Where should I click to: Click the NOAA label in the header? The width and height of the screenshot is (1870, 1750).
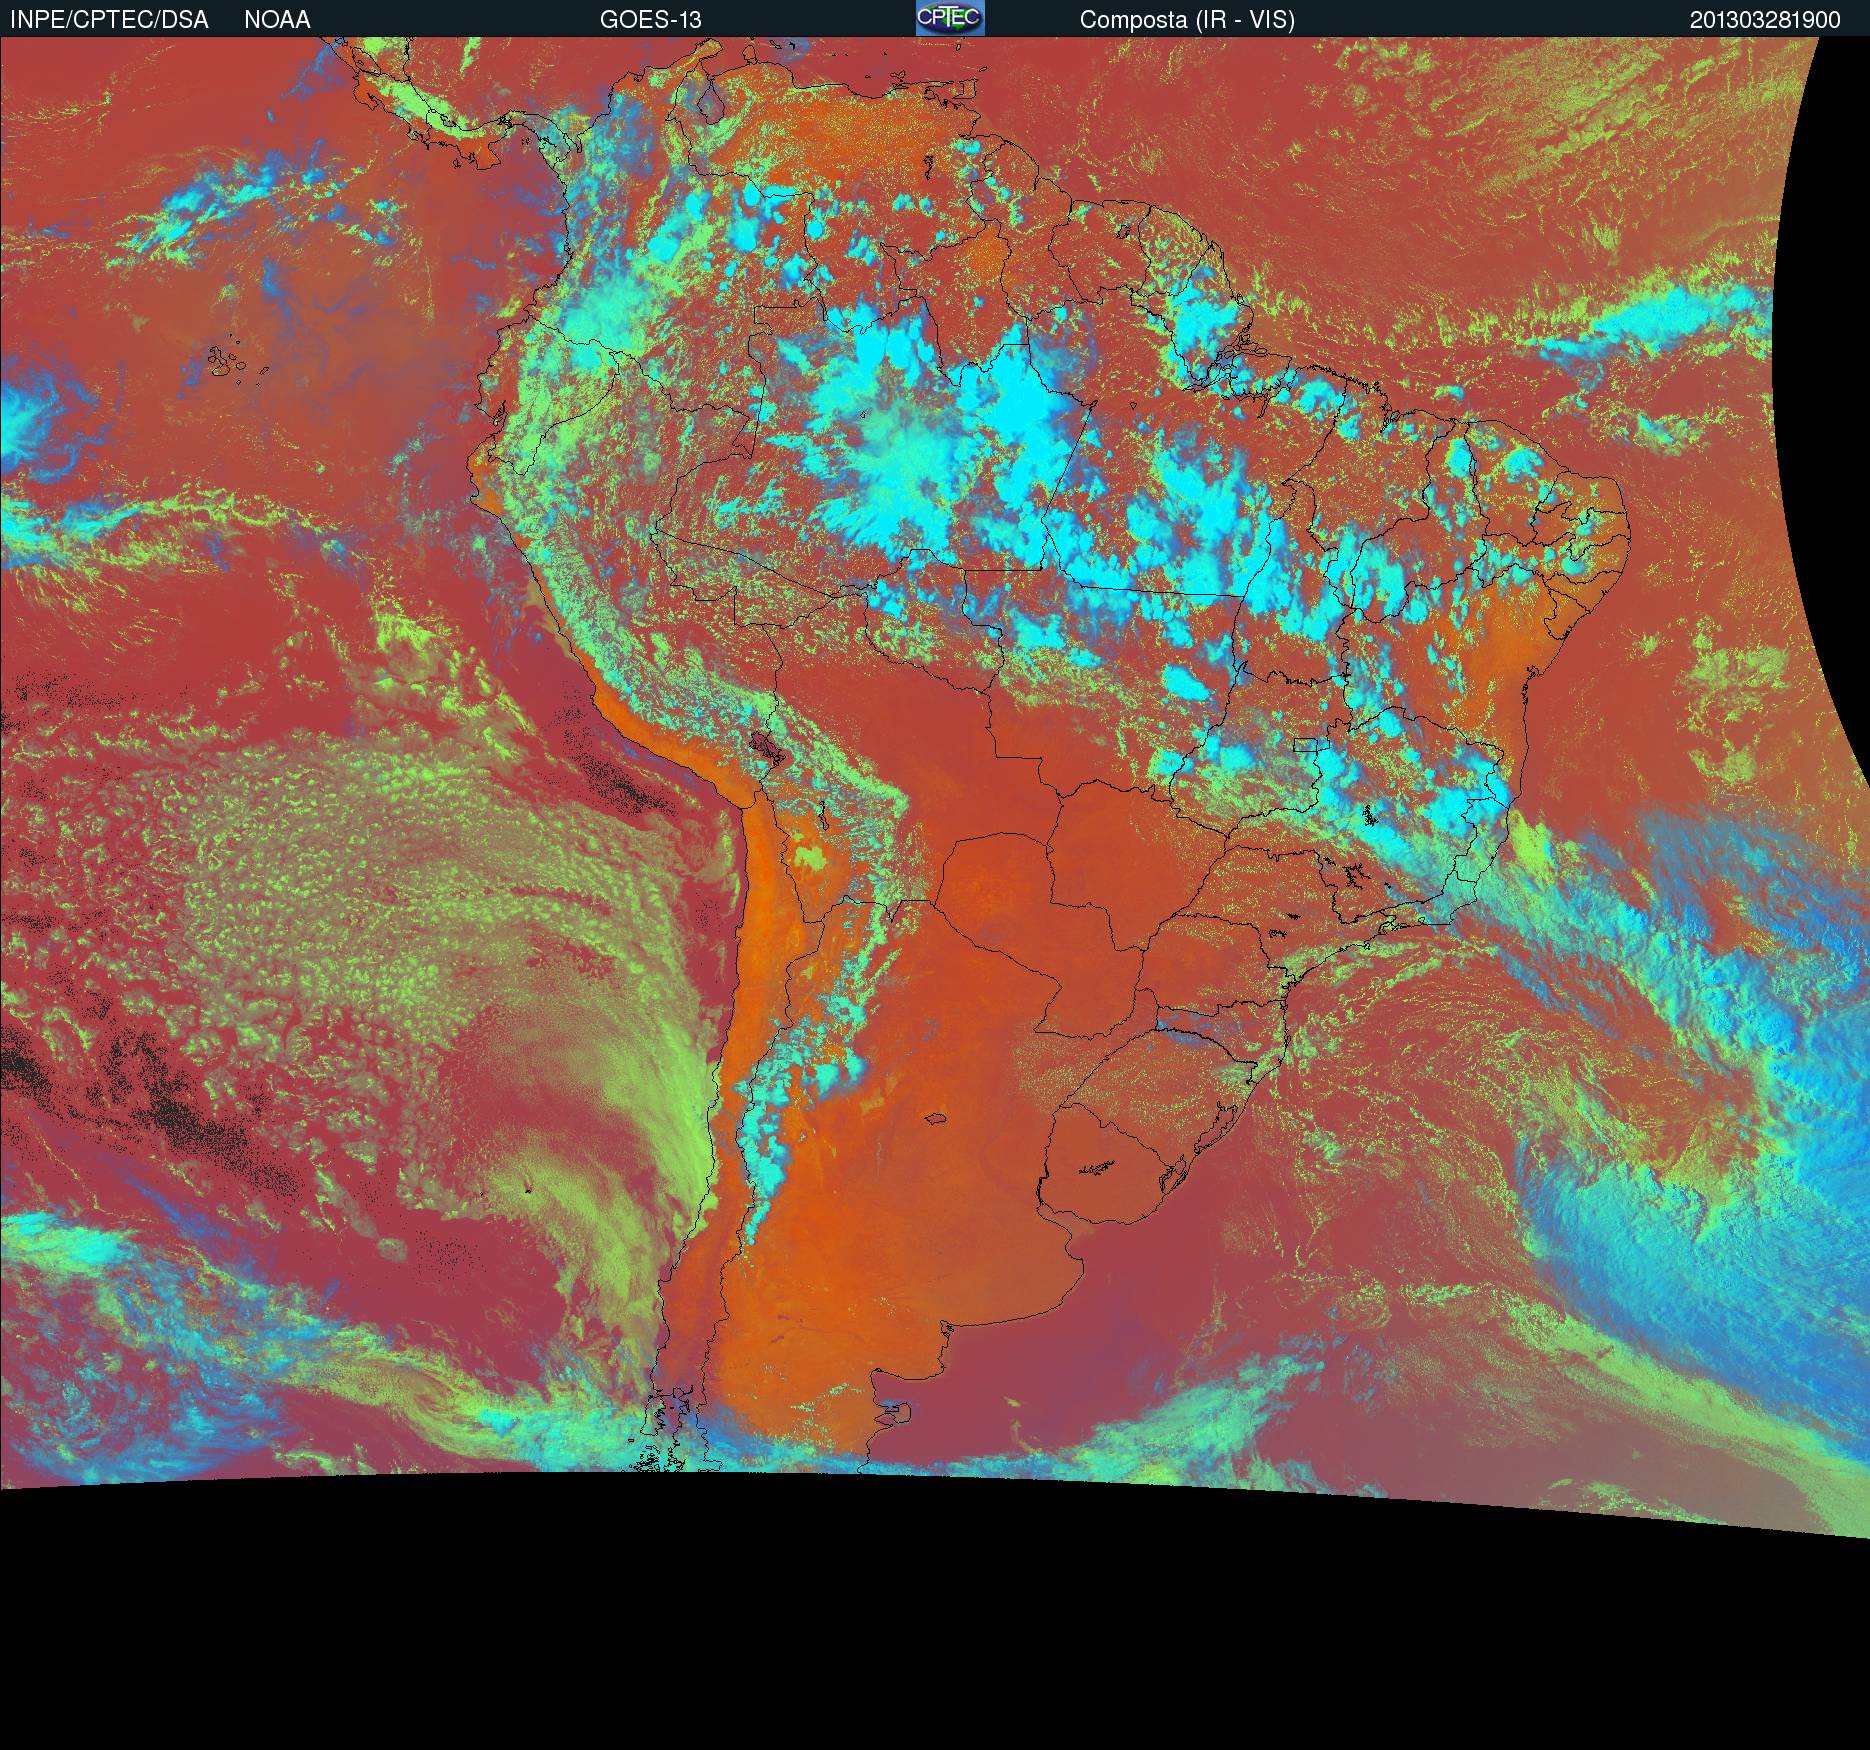click(277, 20)
